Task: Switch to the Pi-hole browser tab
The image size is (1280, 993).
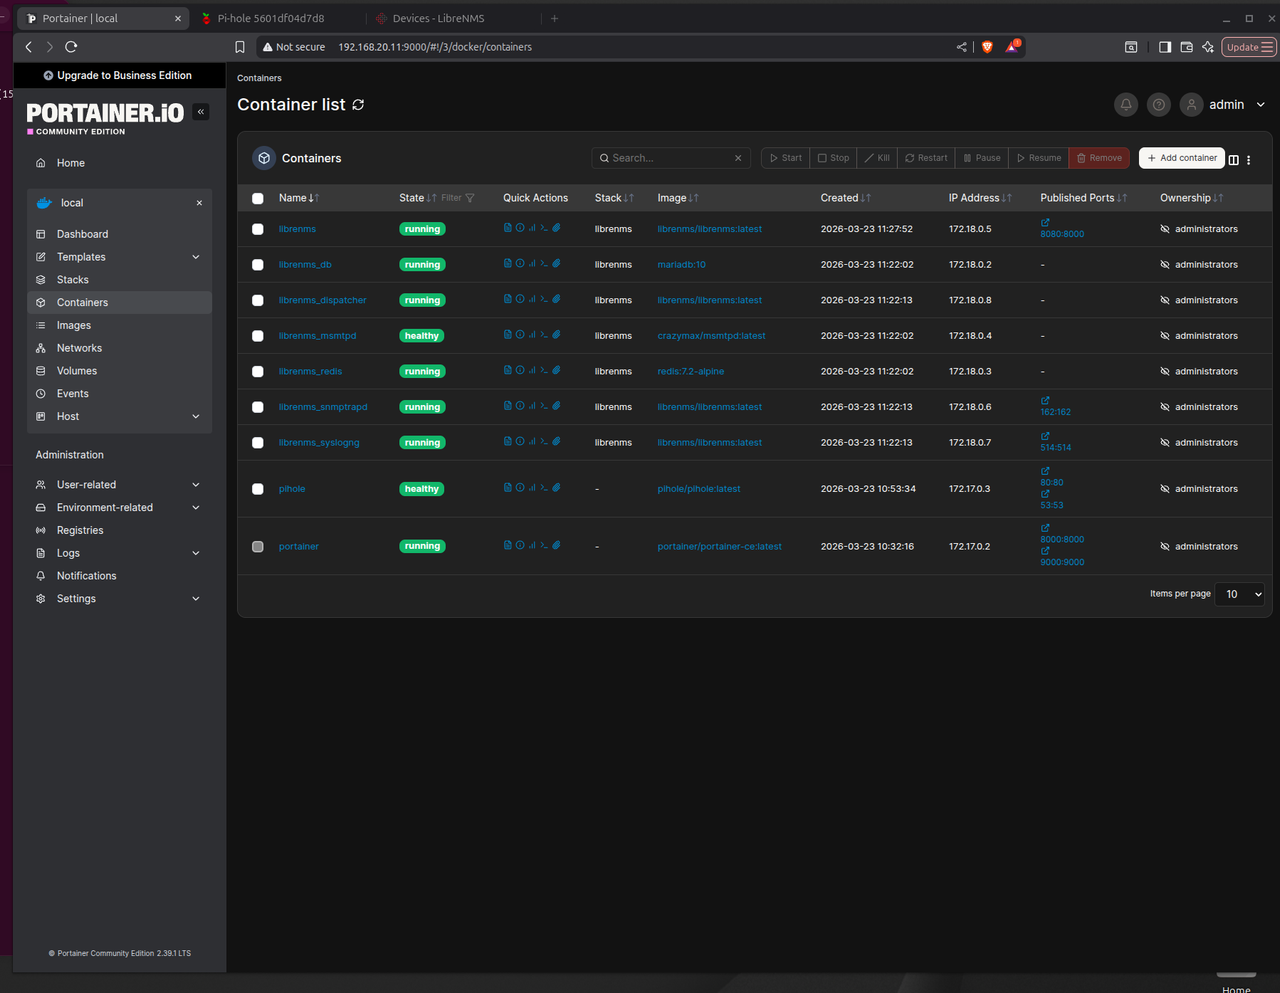Action: pyautogui.click(x=271, y=18)
